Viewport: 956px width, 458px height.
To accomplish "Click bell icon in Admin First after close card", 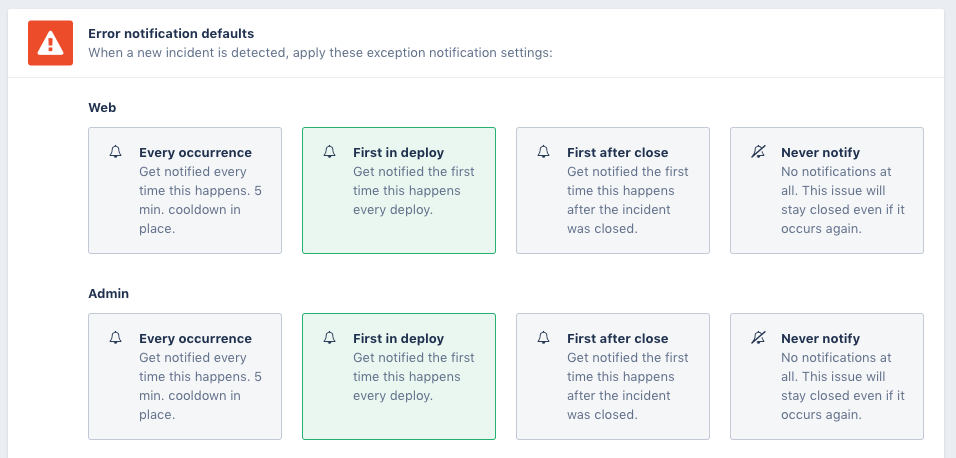I will 544,339.
